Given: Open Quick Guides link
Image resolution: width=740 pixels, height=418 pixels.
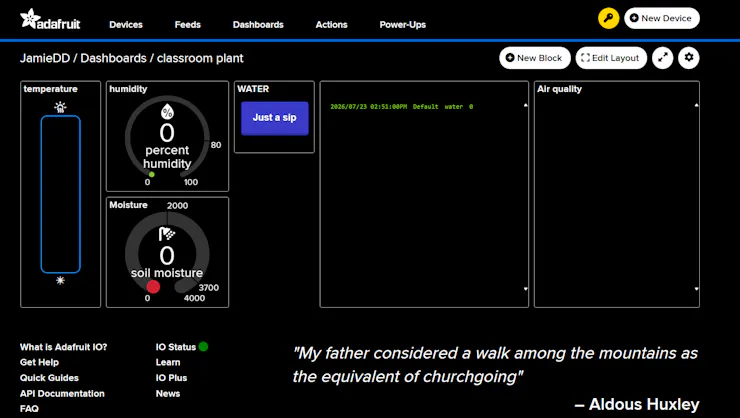Looking at the screenshot, I should tap(49, 378).
